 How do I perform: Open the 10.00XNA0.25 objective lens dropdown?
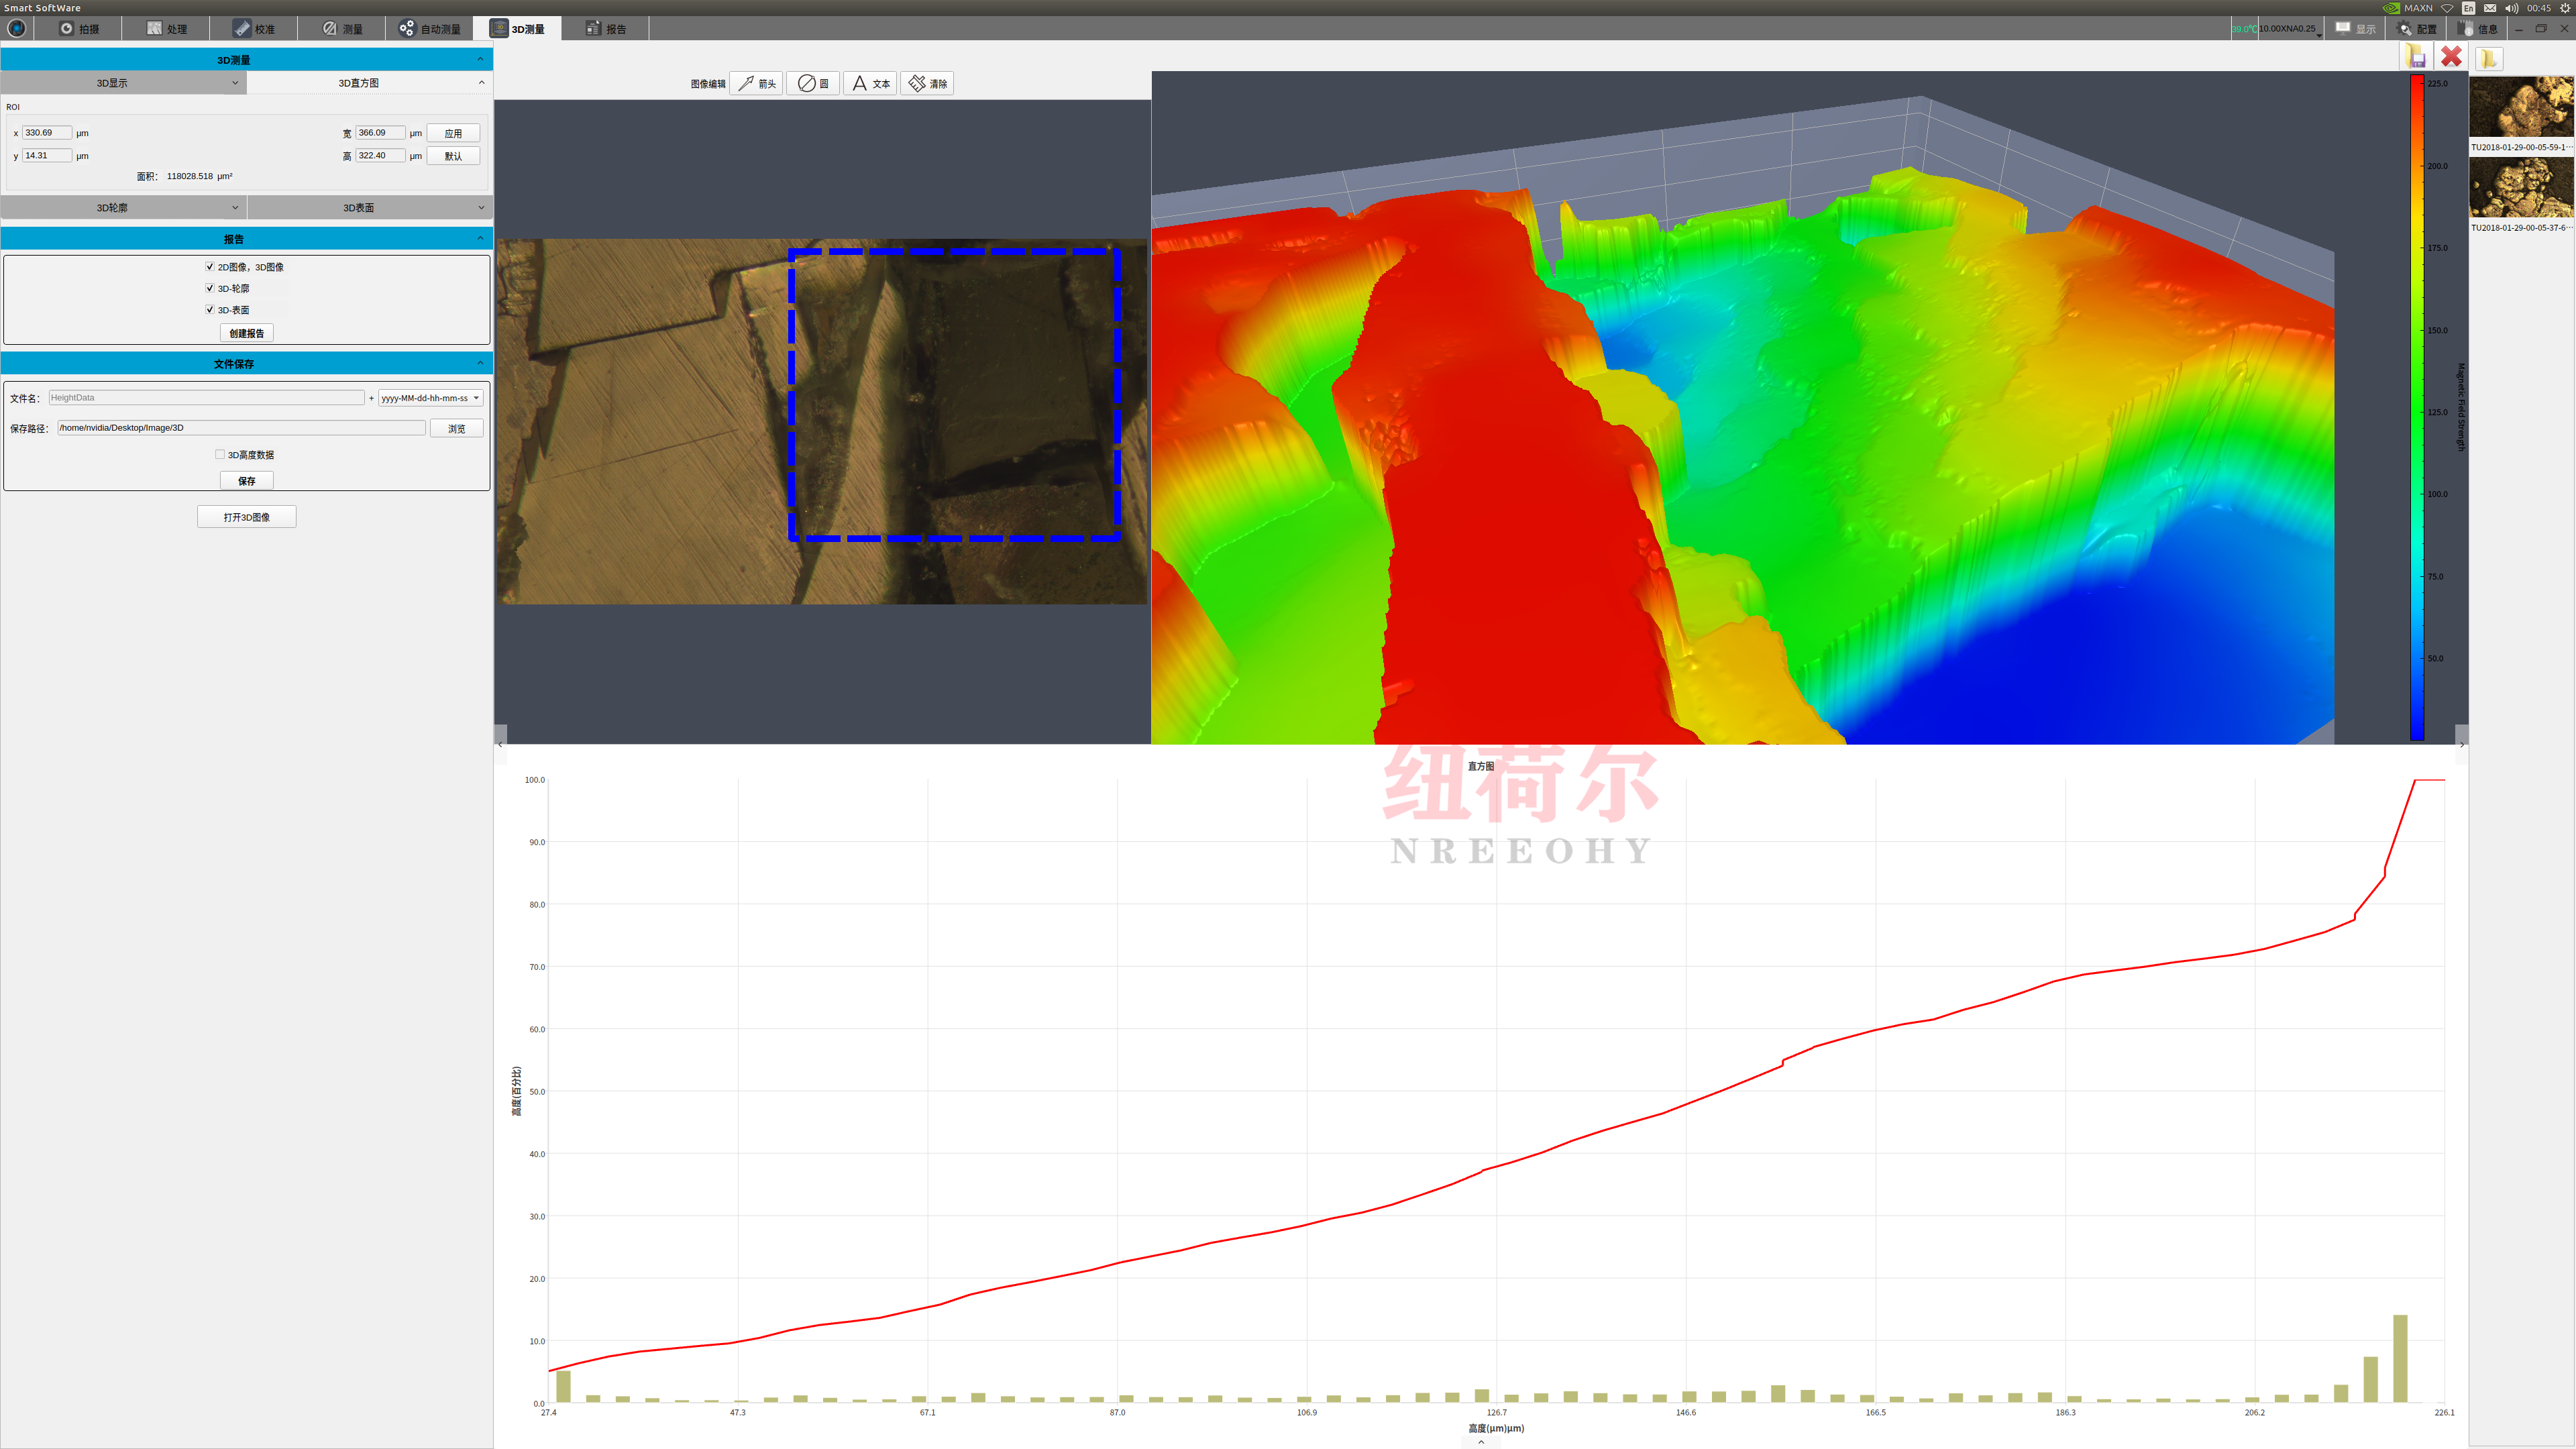point(2289,29)
